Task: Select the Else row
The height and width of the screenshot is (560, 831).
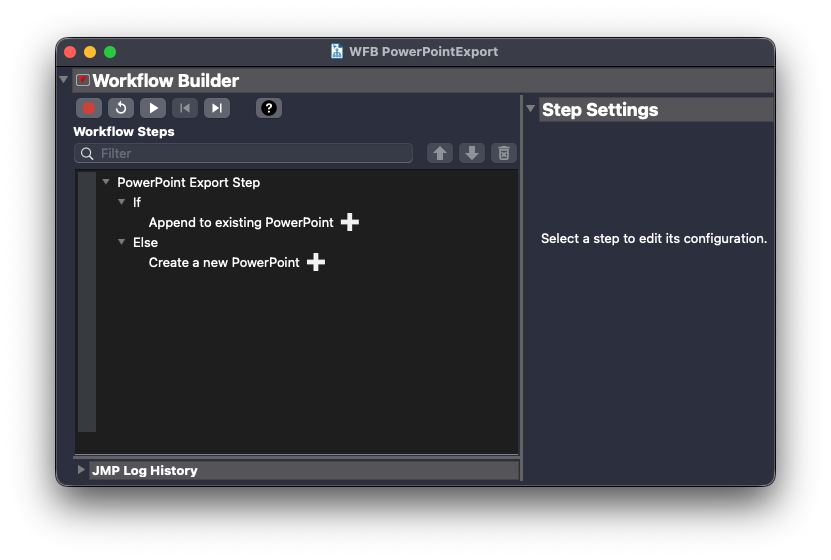Action: (145, 243)
